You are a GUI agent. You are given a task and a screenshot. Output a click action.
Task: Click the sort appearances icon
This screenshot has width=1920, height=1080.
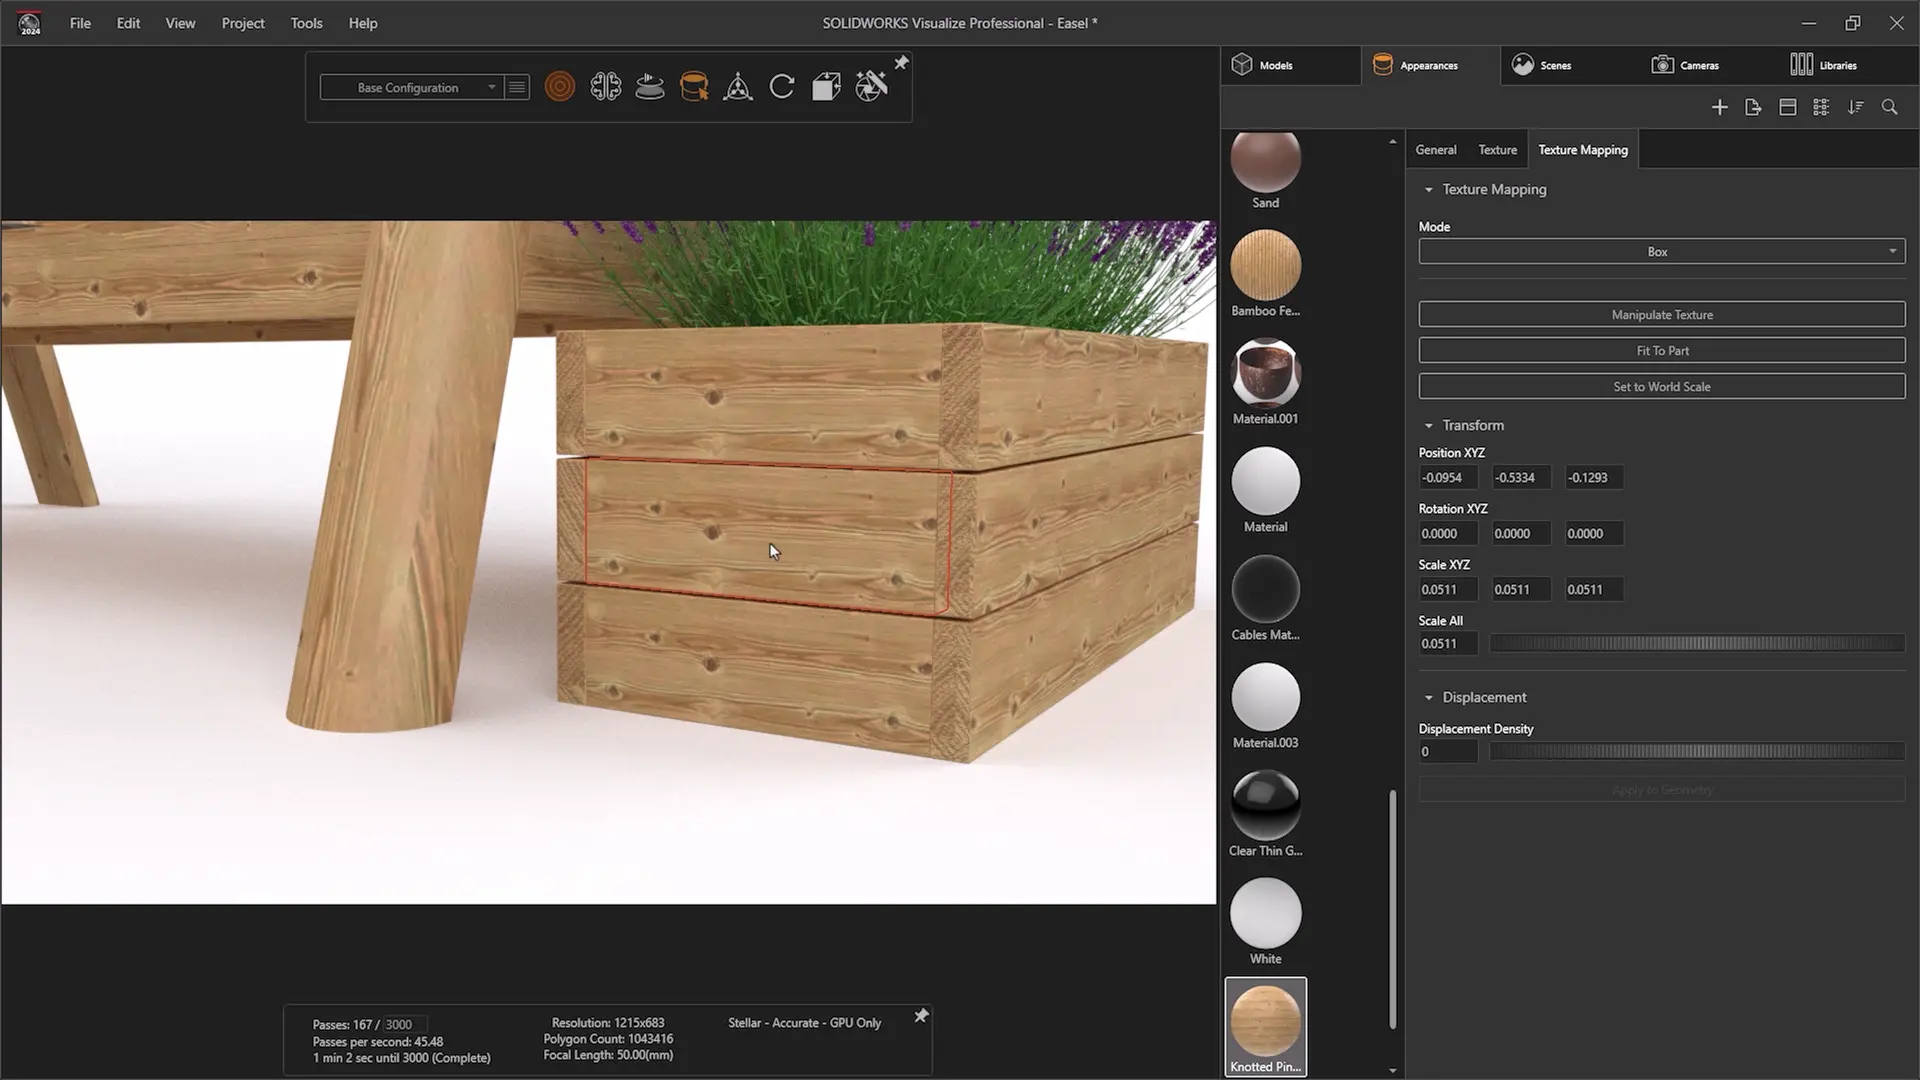click(1855, 107)
